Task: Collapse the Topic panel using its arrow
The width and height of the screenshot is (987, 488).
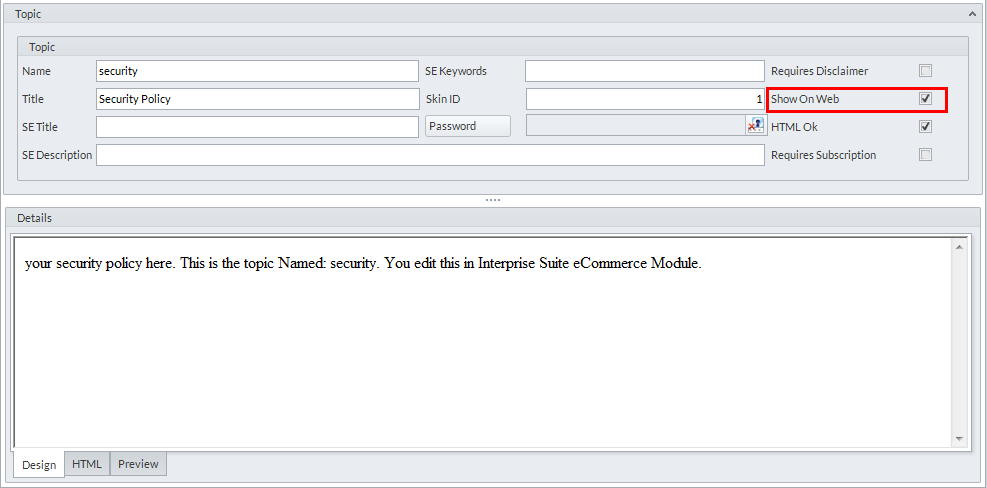Action: tap(972, 15)
